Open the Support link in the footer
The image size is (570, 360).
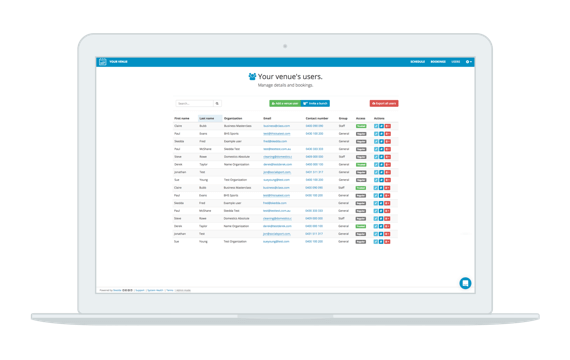point(140,290)
